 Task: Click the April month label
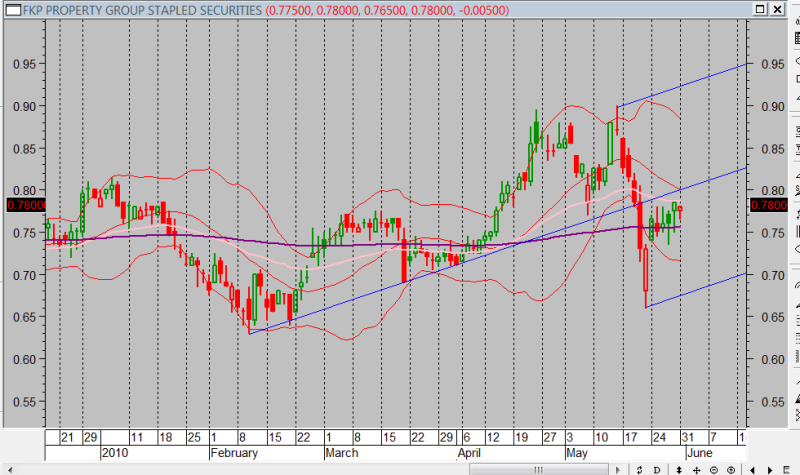click(469, 453)
